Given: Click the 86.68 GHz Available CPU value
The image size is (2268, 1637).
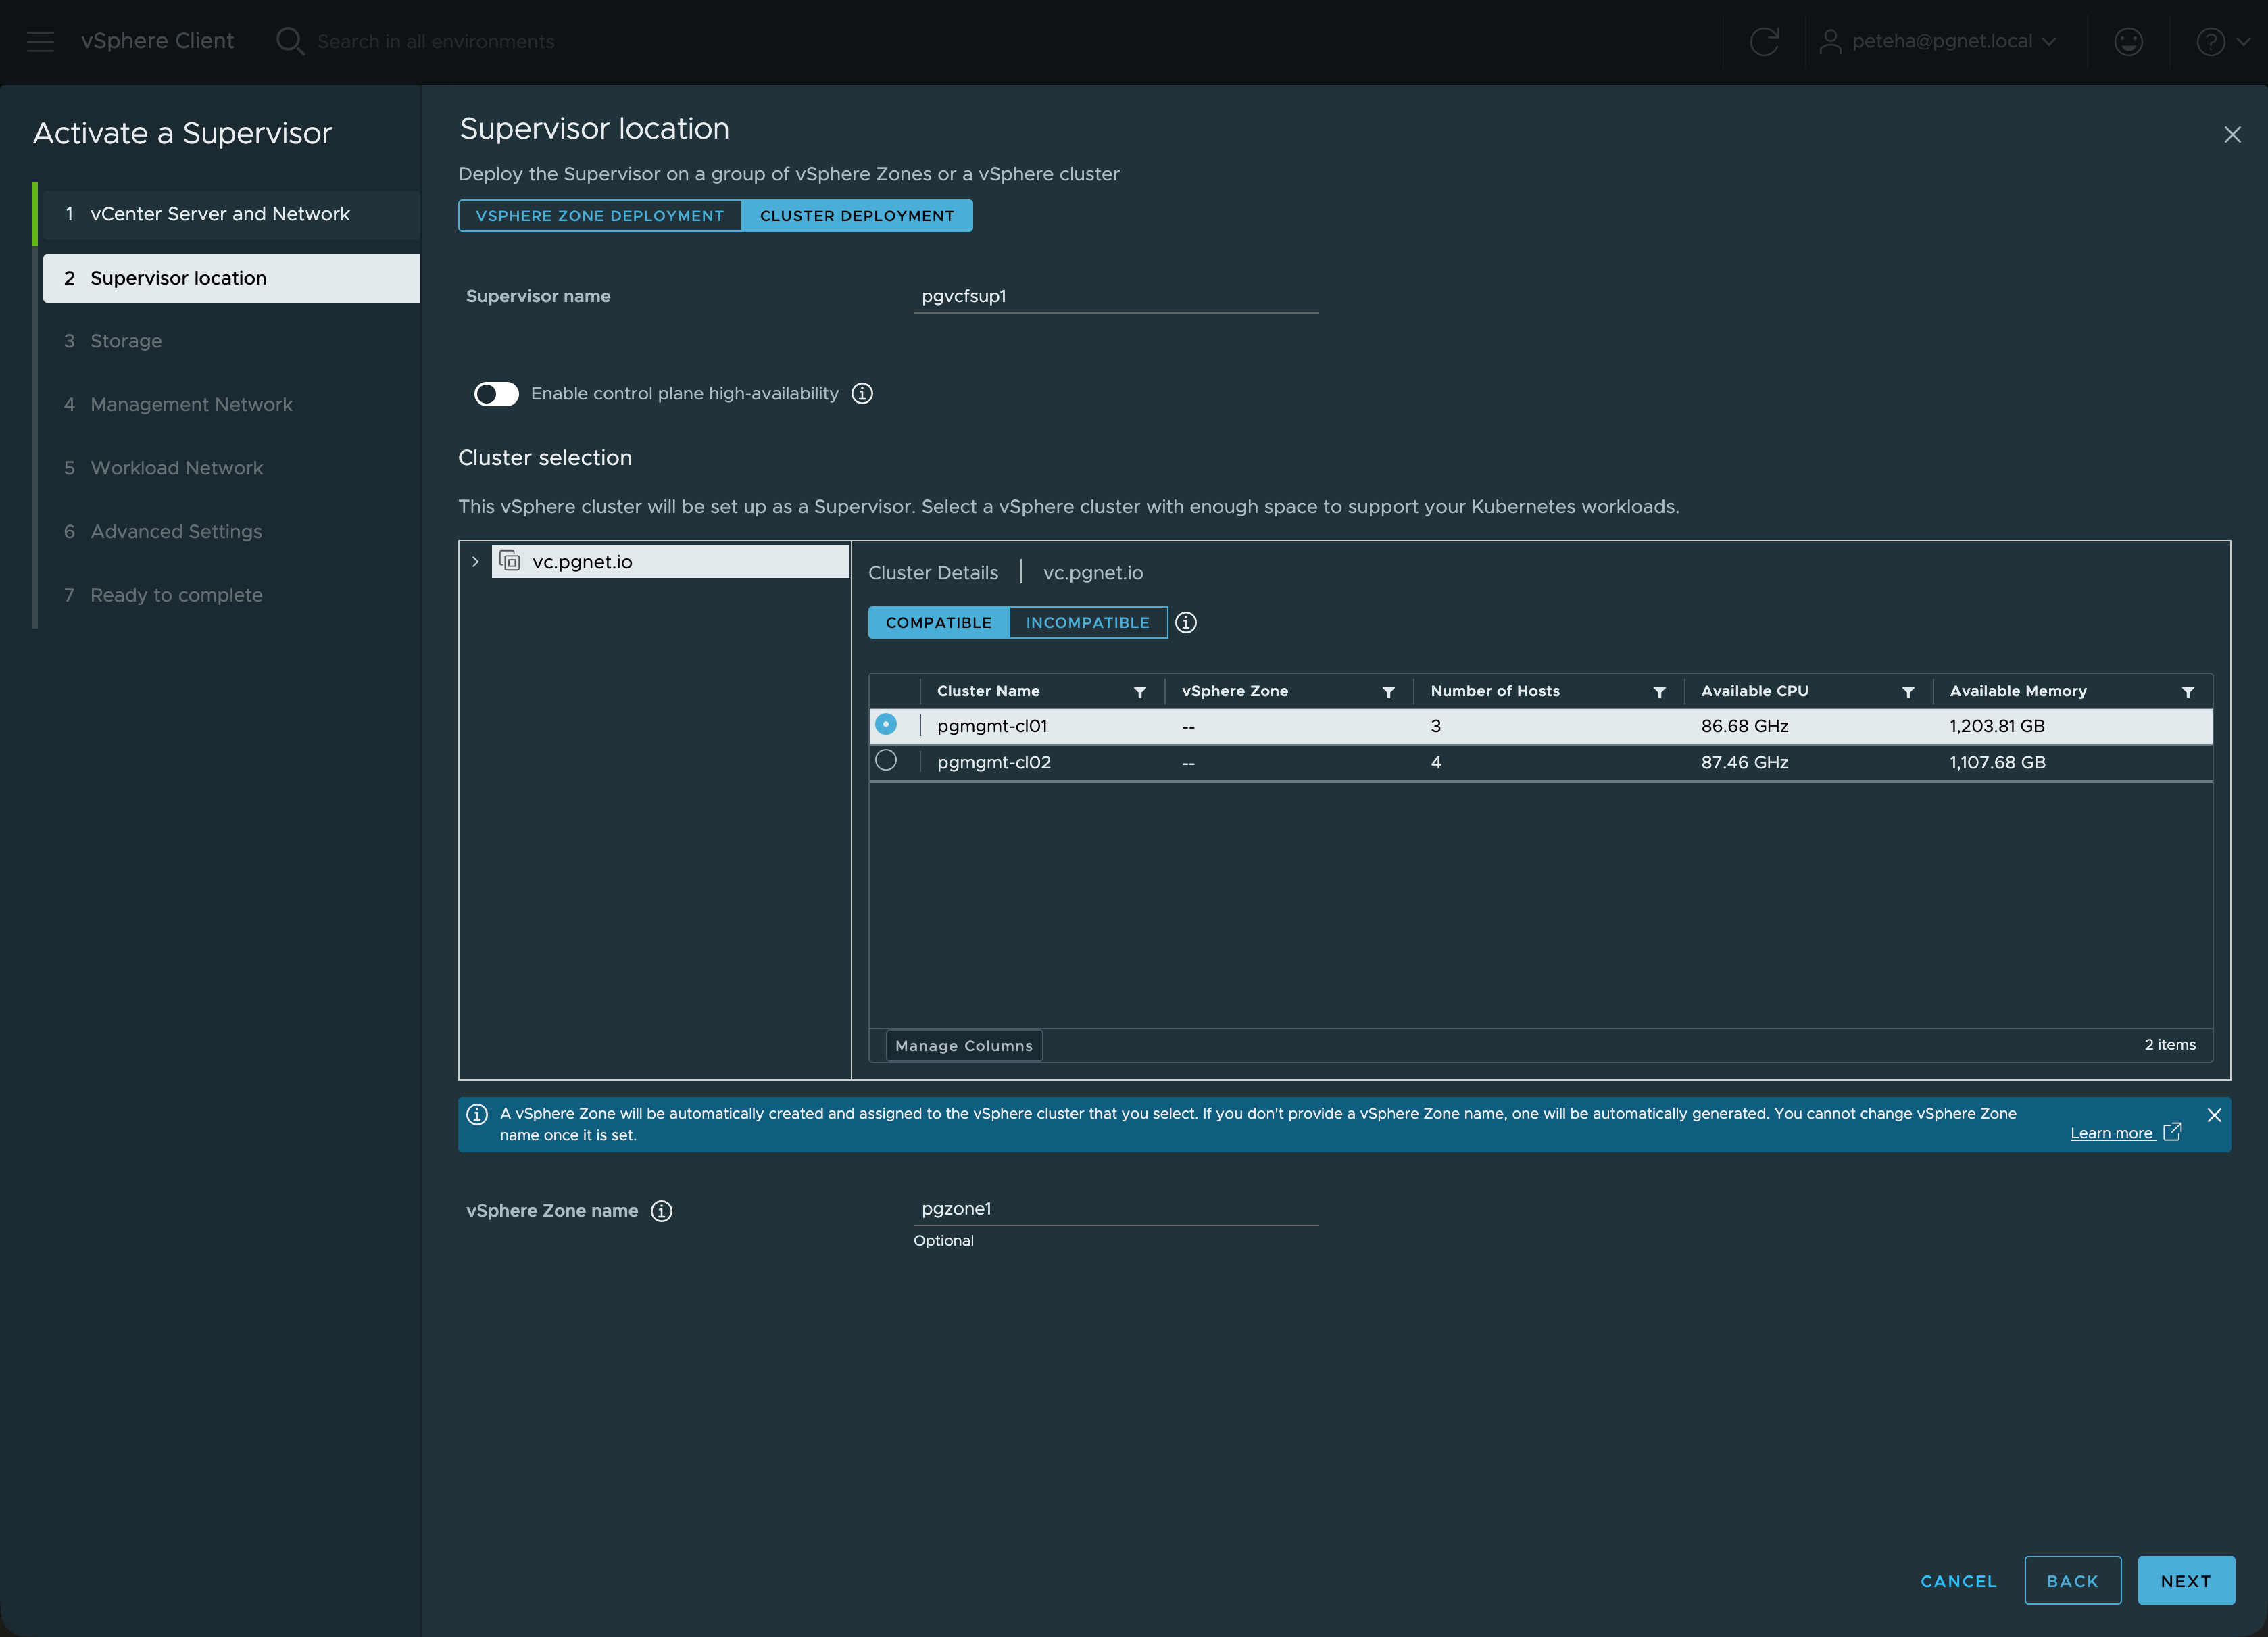Looking at the screenshot, I should pos(1745,726).
